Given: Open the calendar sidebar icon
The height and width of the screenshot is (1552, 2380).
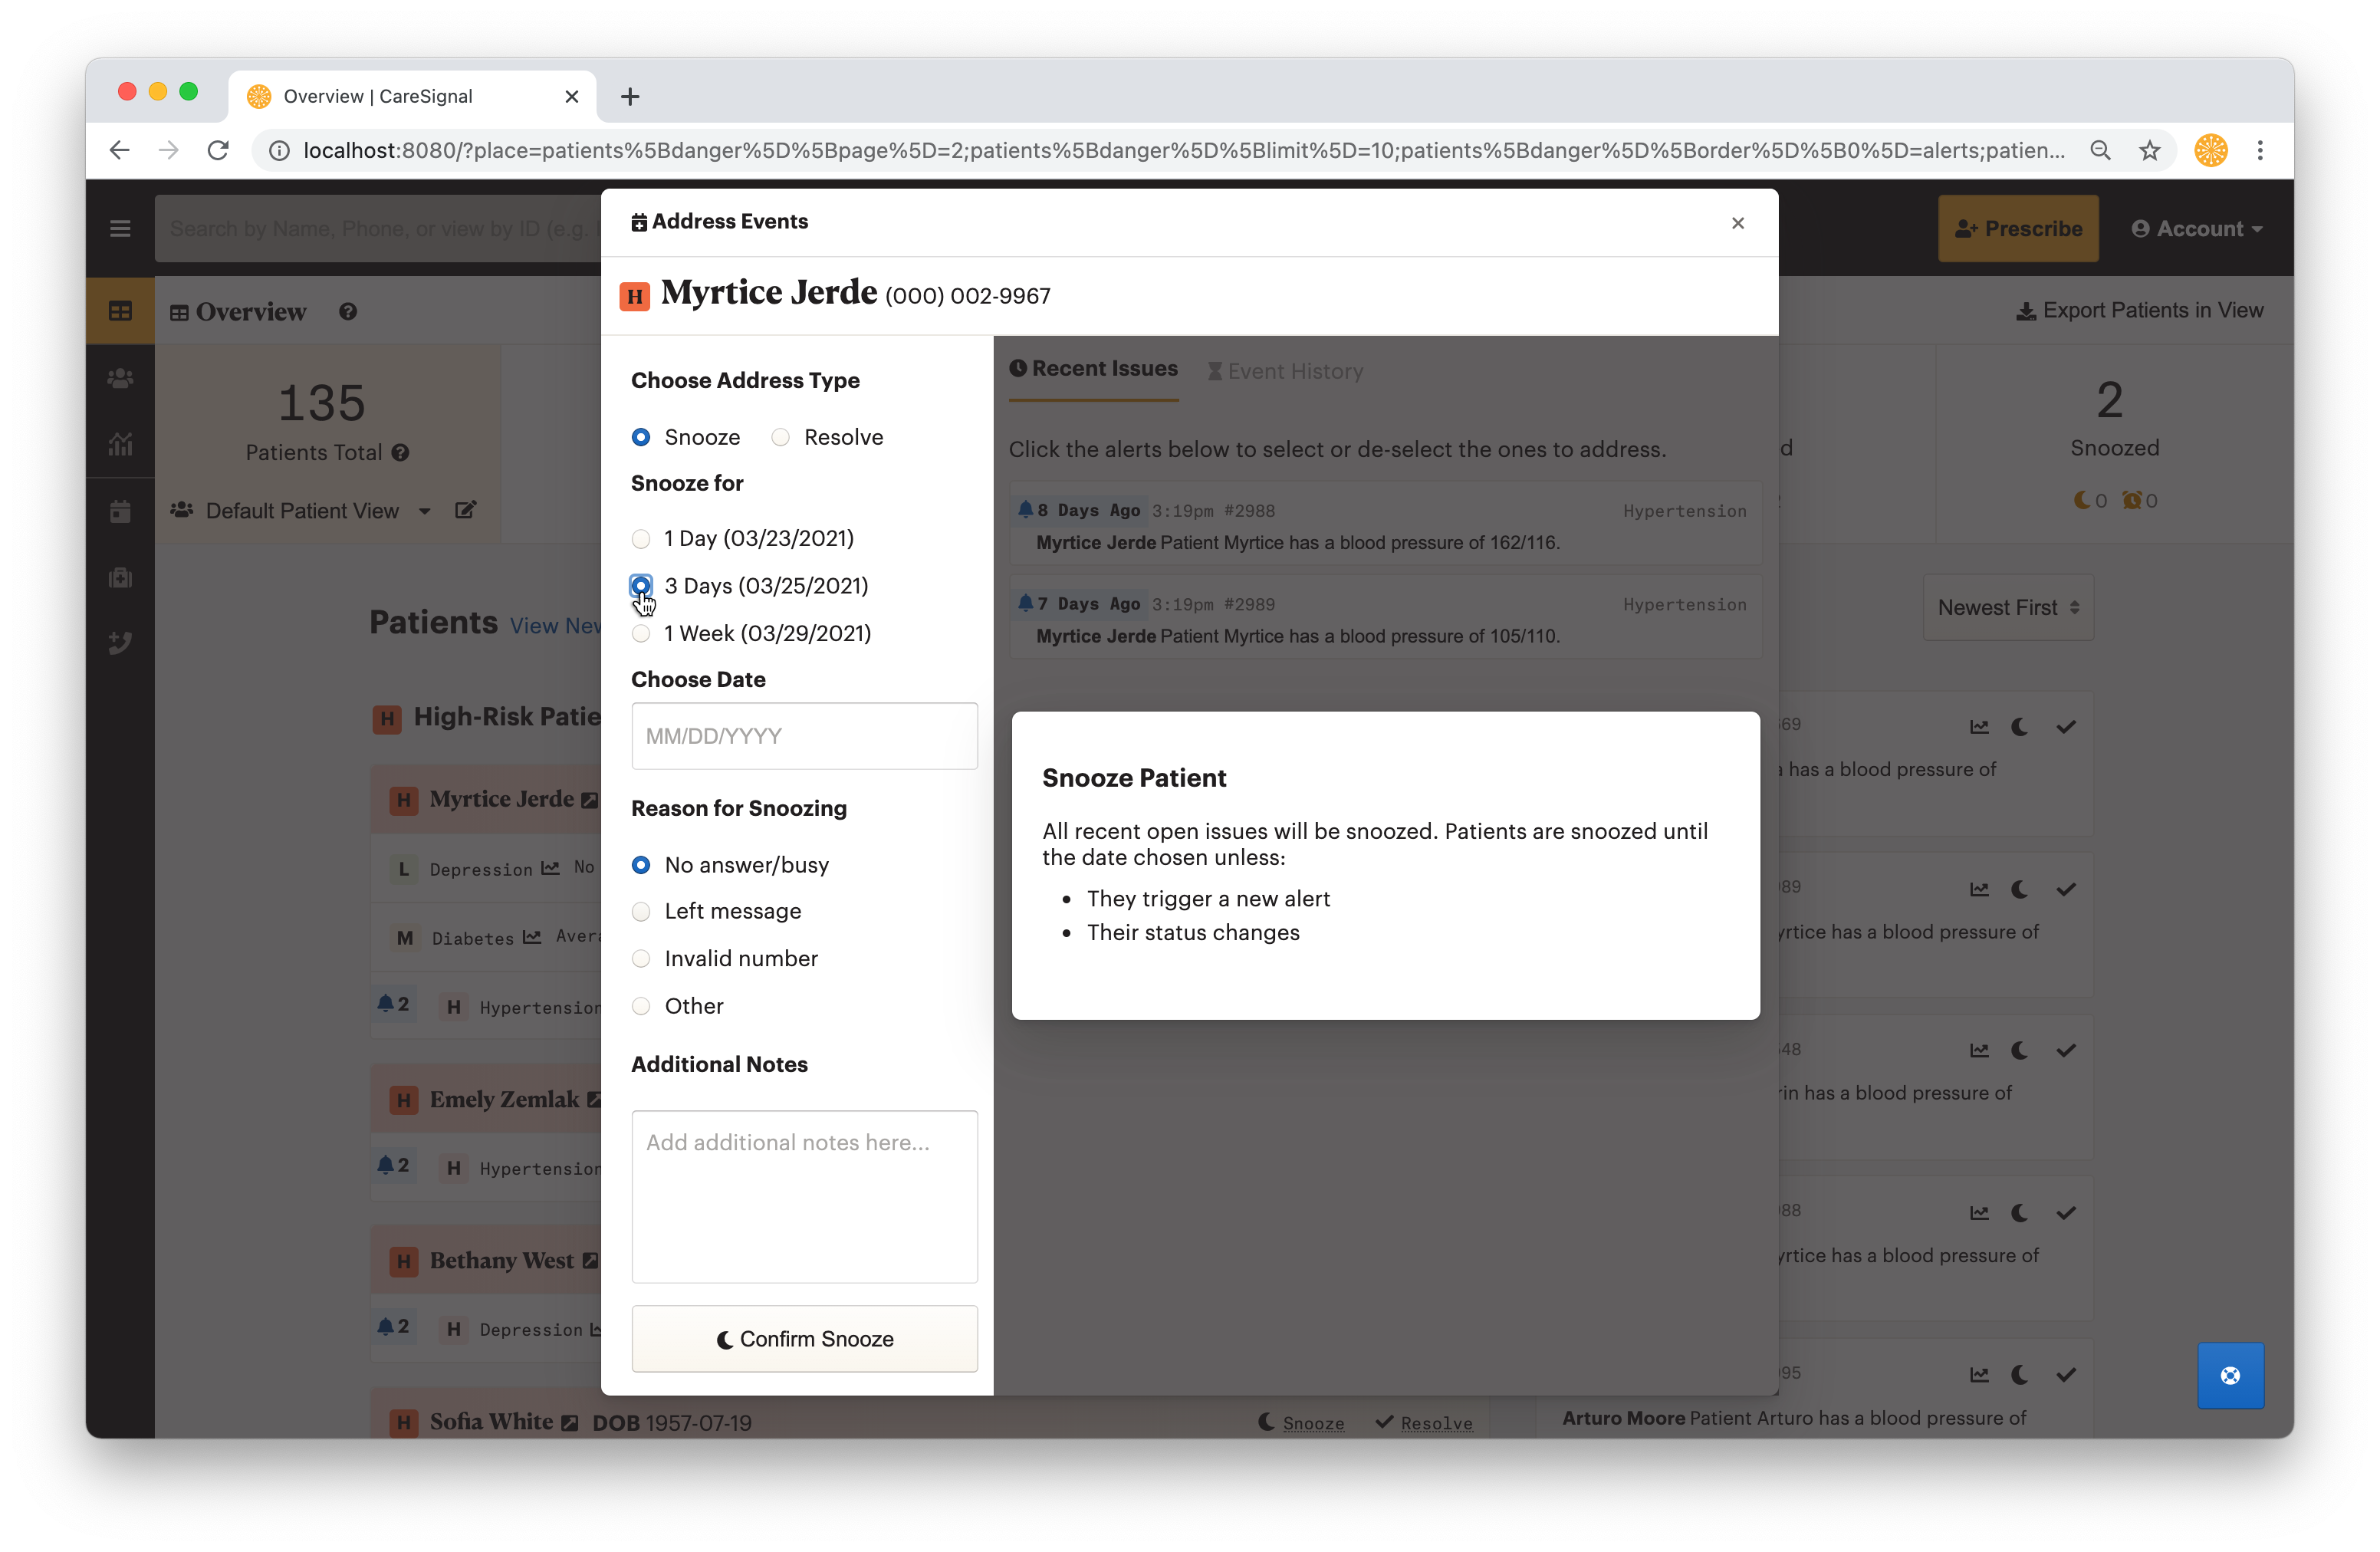Looking at the screenshot, I should [x=120, y=511].
